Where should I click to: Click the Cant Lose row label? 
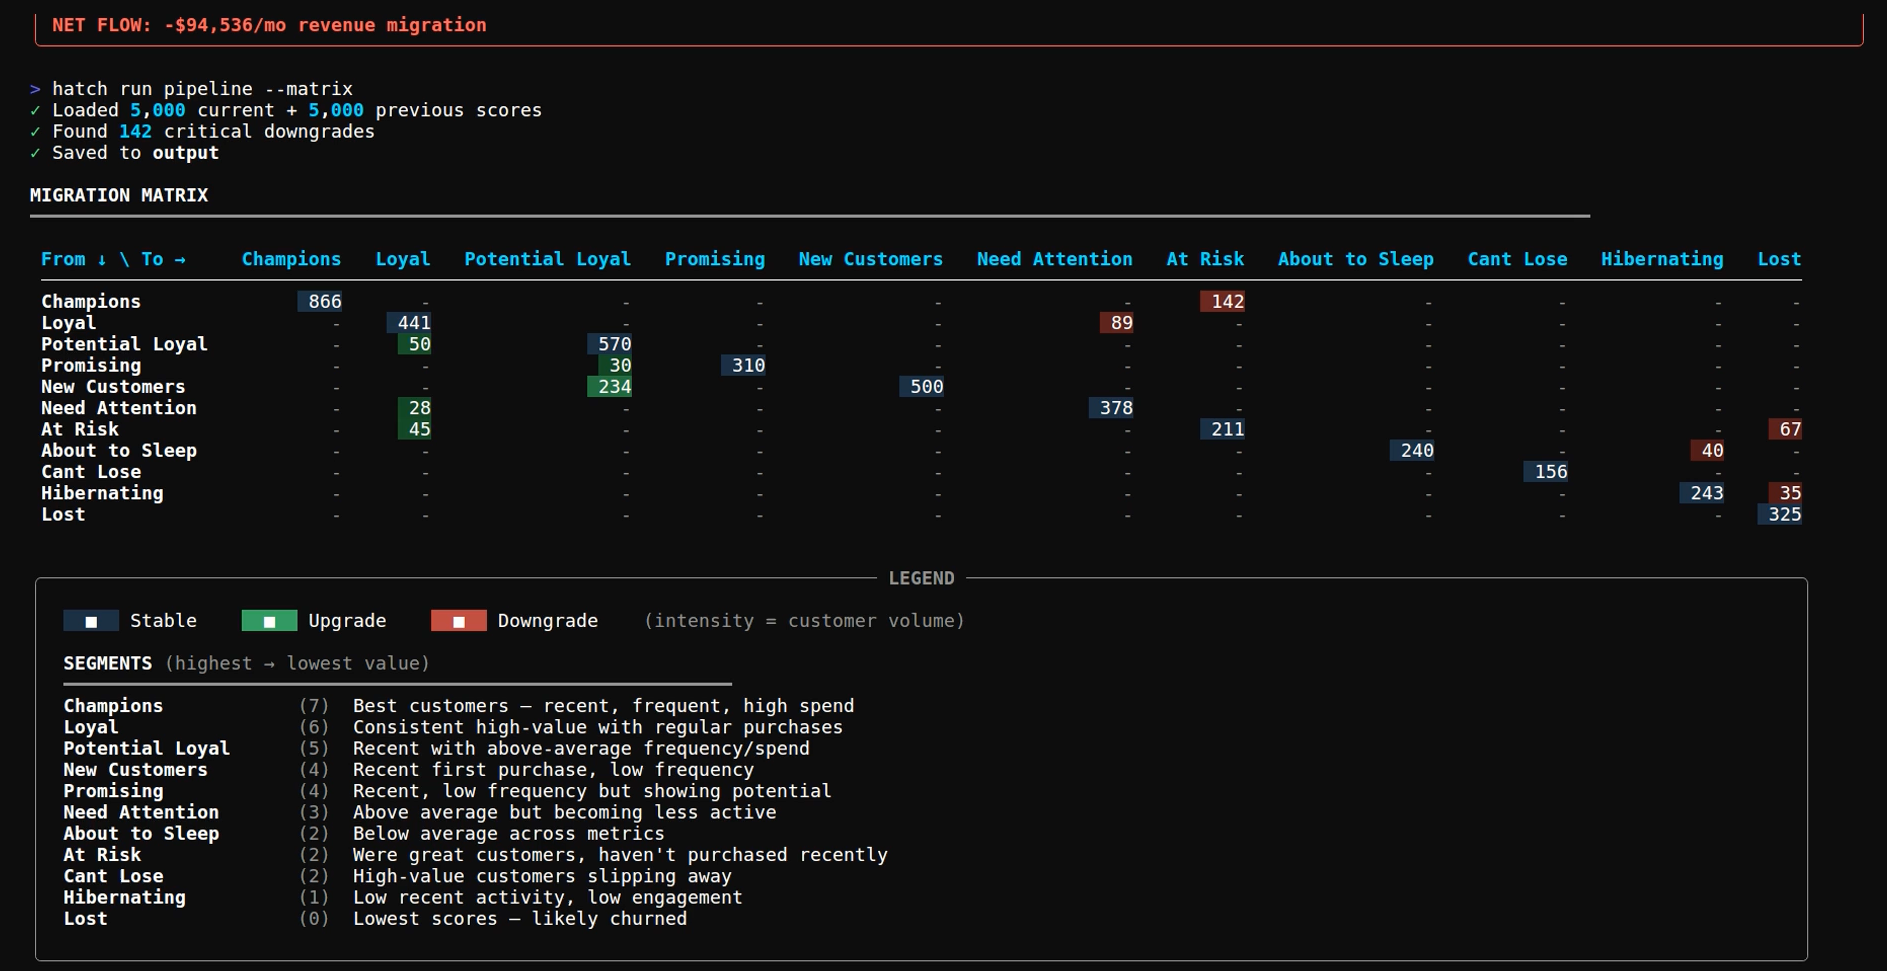tap(91, 472)
